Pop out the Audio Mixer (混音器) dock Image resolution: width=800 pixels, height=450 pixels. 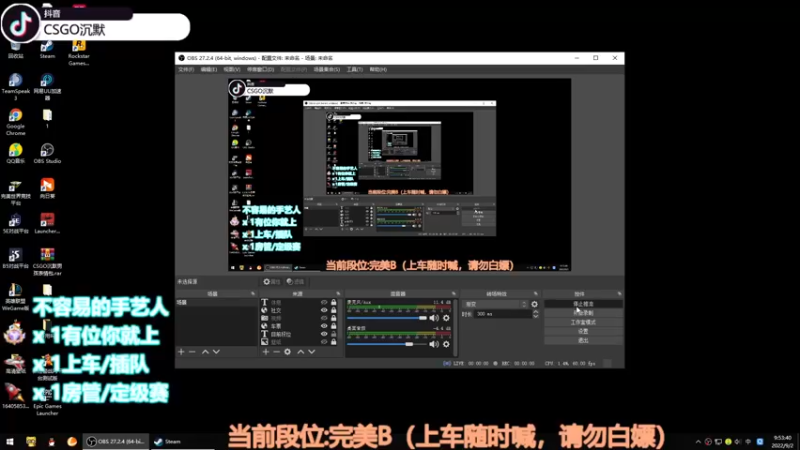point(454,294)
